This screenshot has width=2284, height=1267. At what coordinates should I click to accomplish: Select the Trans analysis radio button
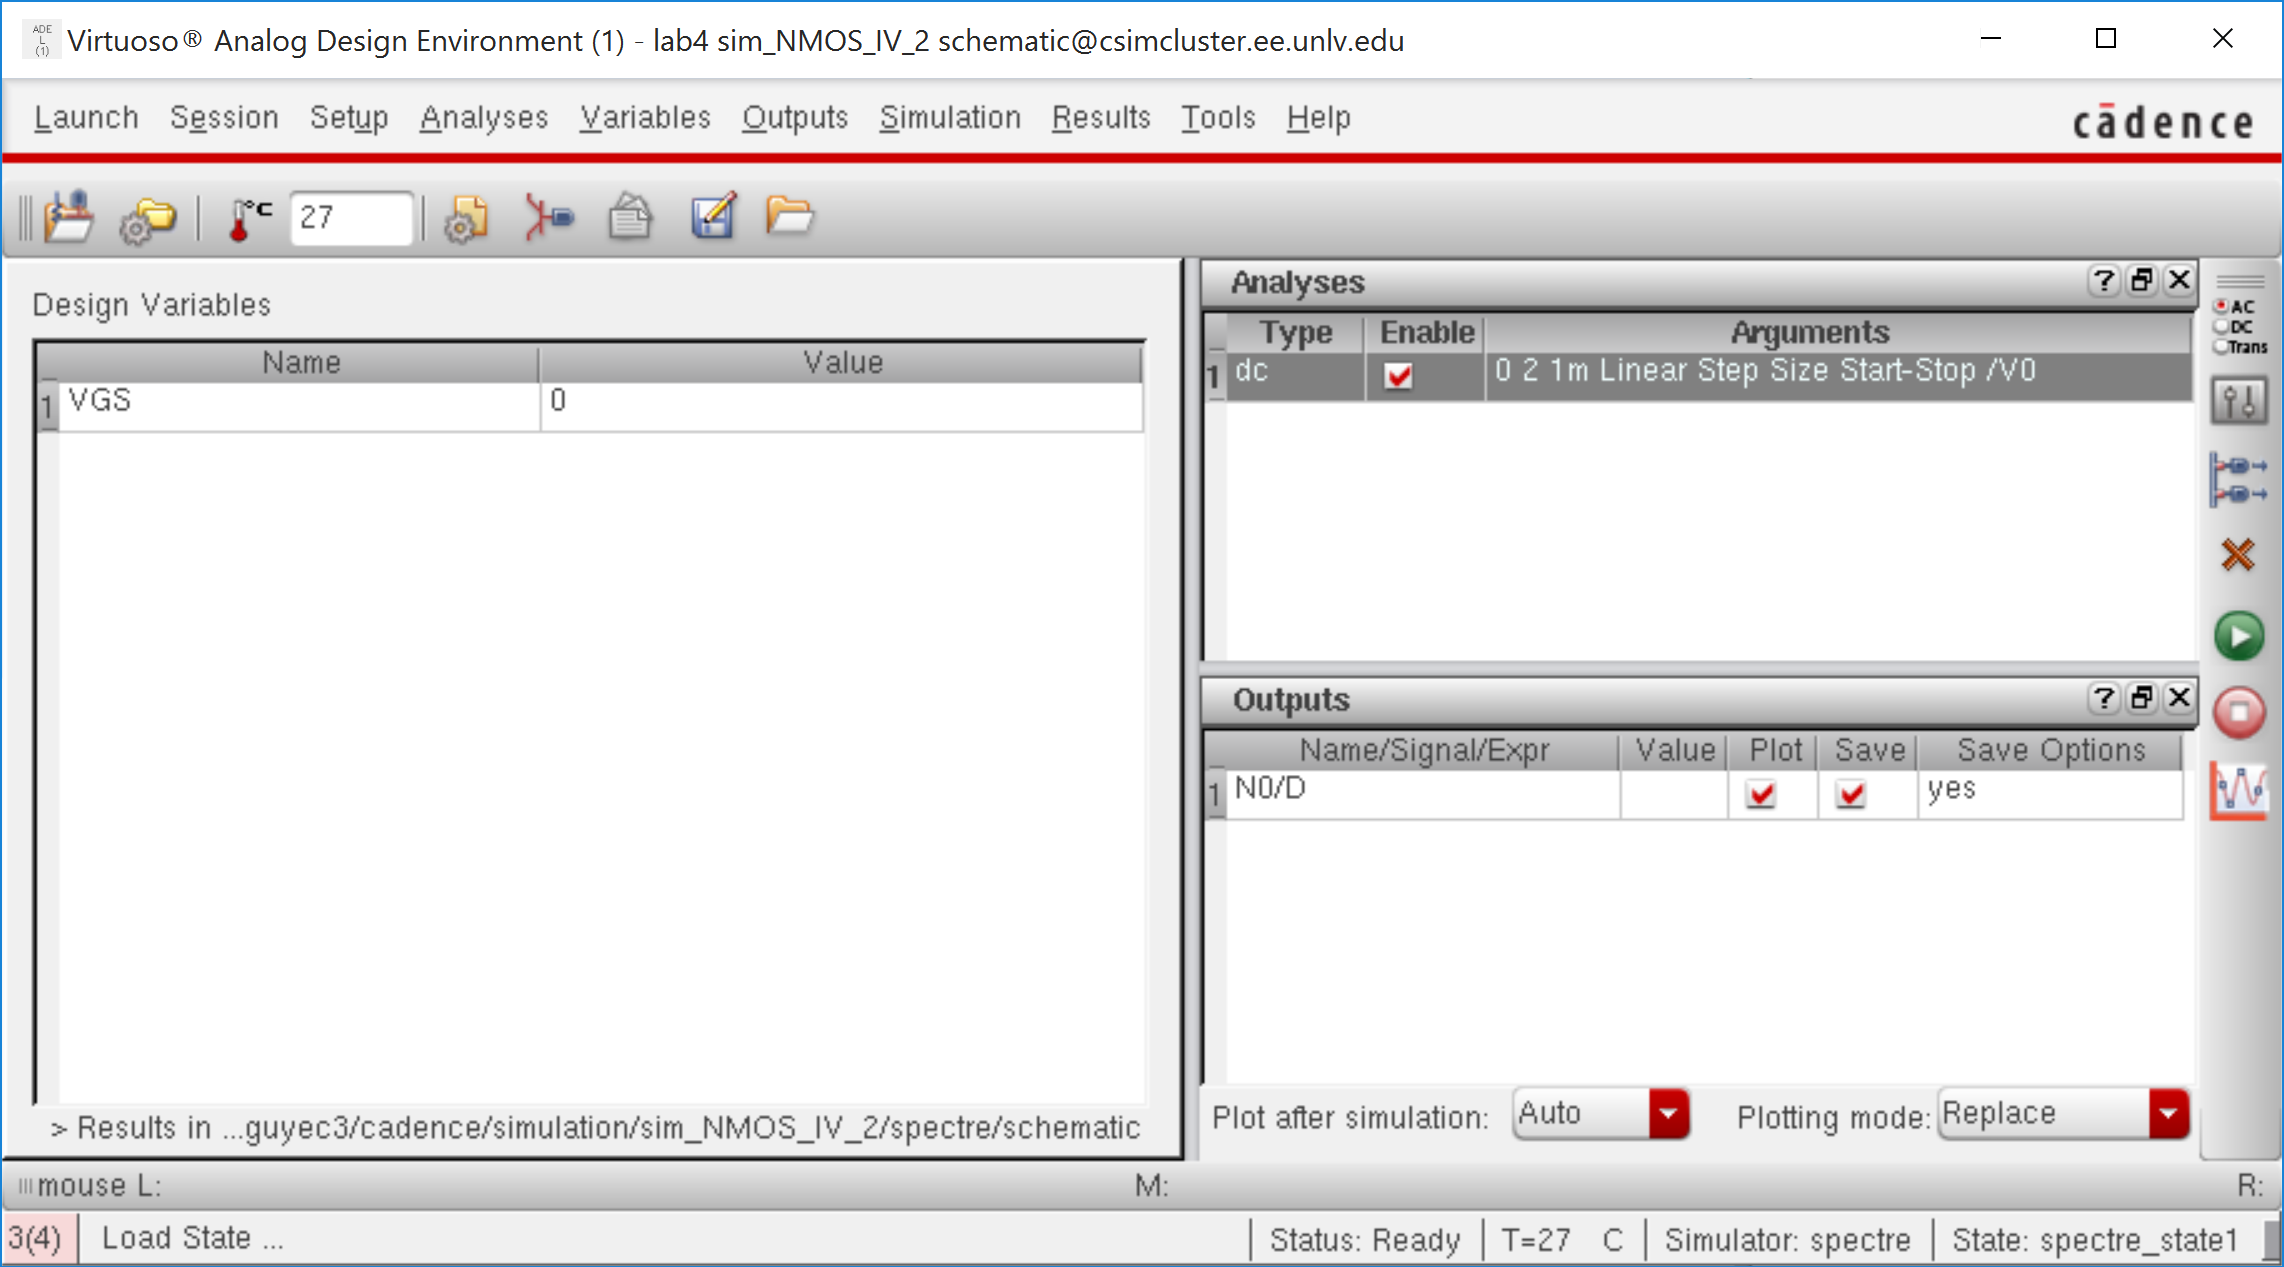coord(2221,346)
